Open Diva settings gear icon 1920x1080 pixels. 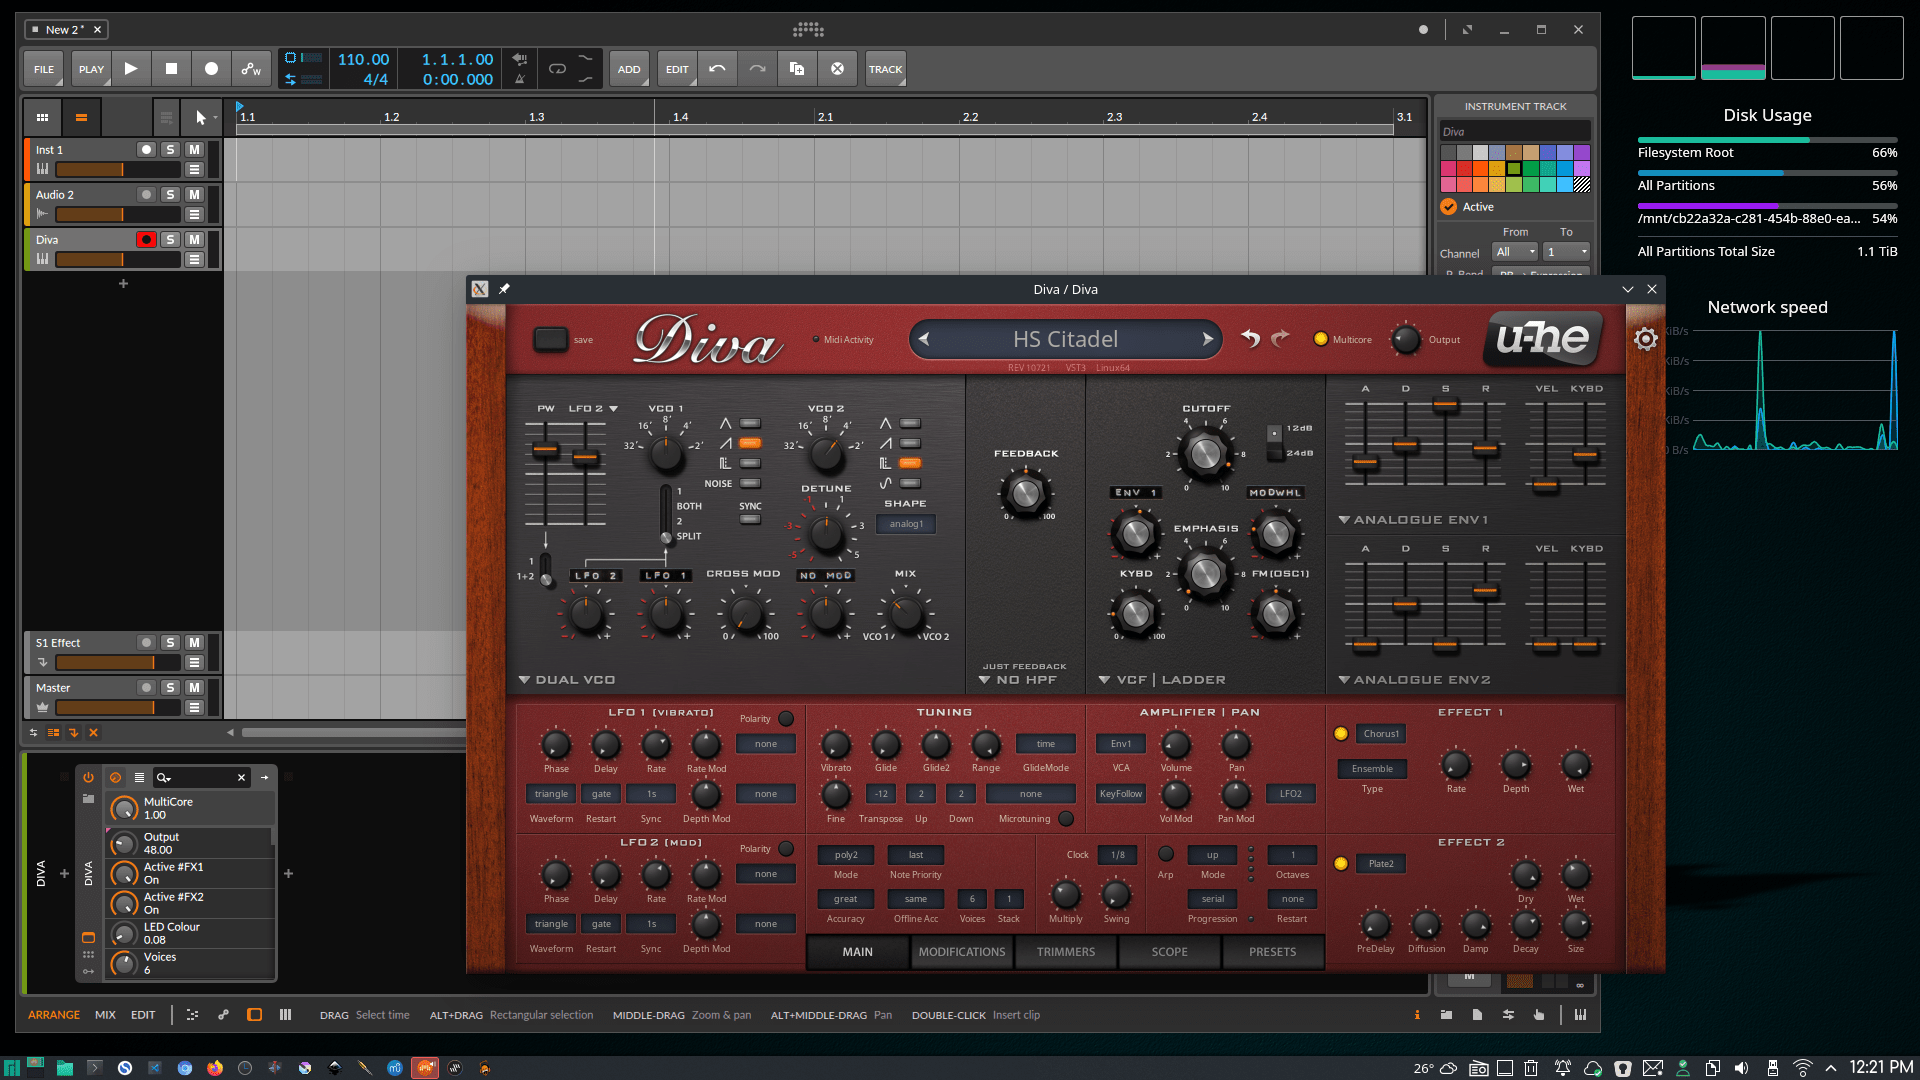click(x=1645, y=339)
